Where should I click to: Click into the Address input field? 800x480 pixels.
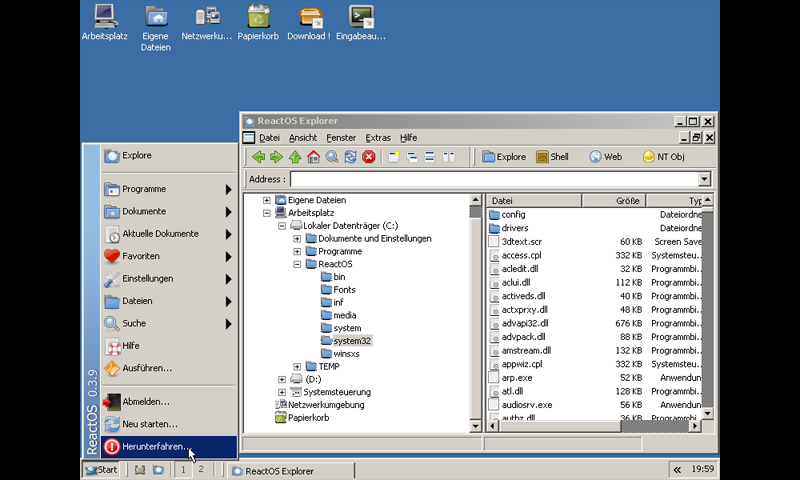(x=494, y=179)
